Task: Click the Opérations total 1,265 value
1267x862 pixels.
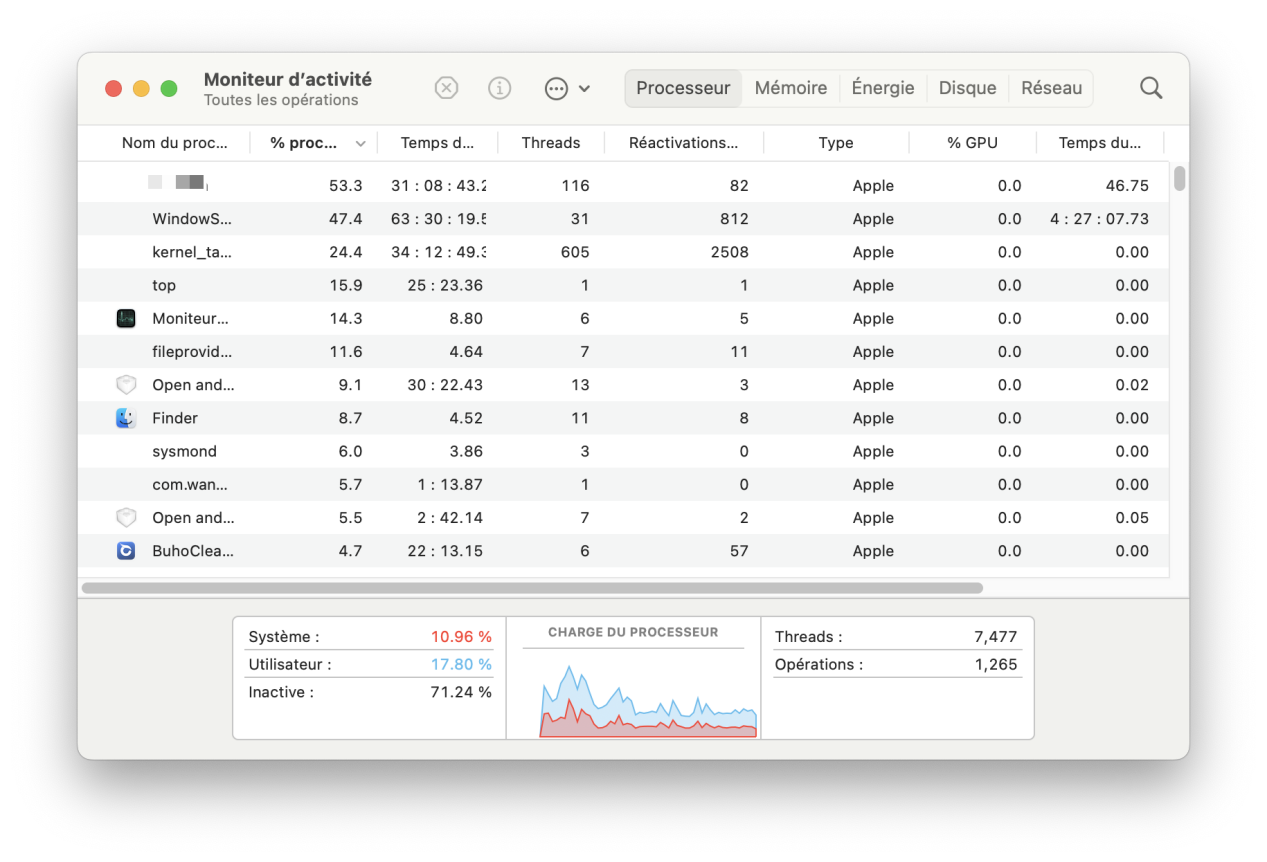Action: point(995,665)
